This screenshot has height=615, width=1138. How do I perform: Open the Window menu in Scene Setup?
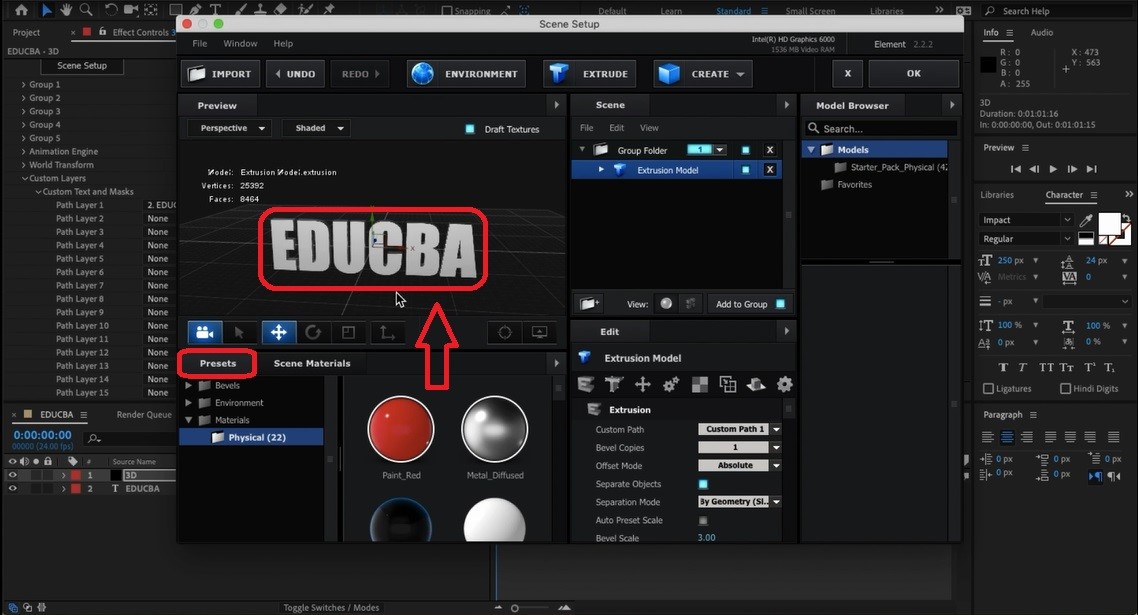(240, 44)
